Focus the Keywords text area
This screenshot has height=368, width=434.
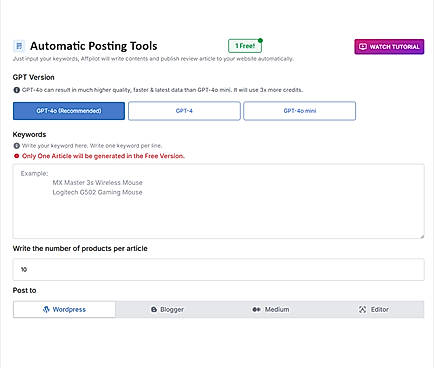(x=219, y=201)
